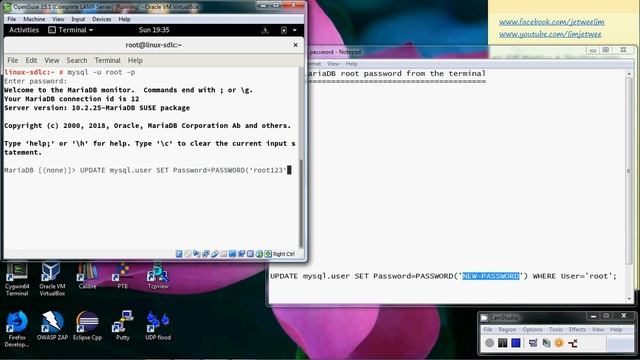Image resolution: width=640 pixels, height=360 pixels.
Task: Expand the Terminal app menu in GNOME top bar
Action: [x=71, y=30]
